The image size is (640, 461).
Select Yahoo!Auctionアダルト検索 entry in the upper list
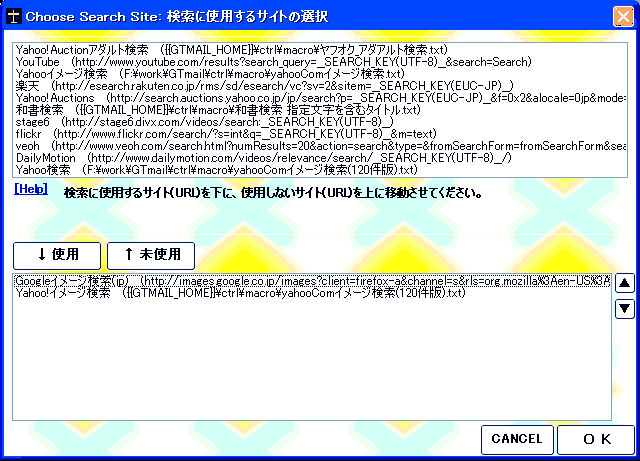pos(320,50)
